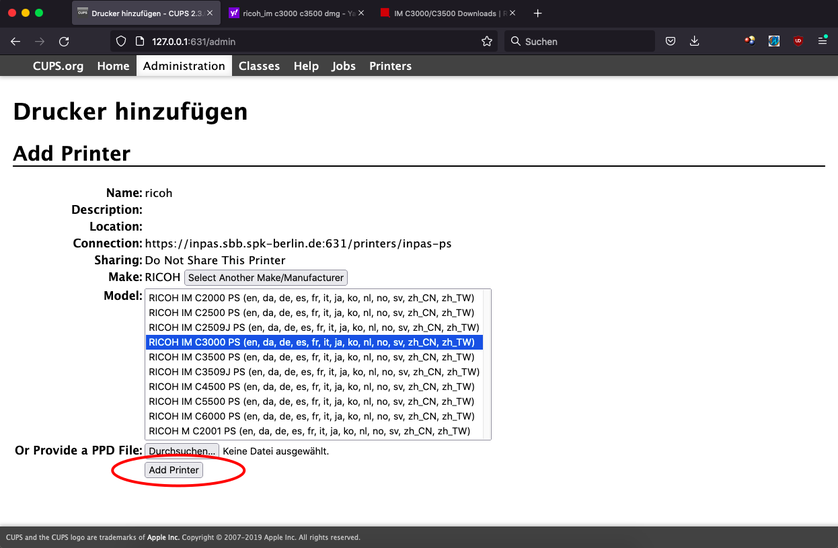The image size is (838, 548).
Task: Select RICOH IM C4500 PS model
Action: [x=312, y=387]
